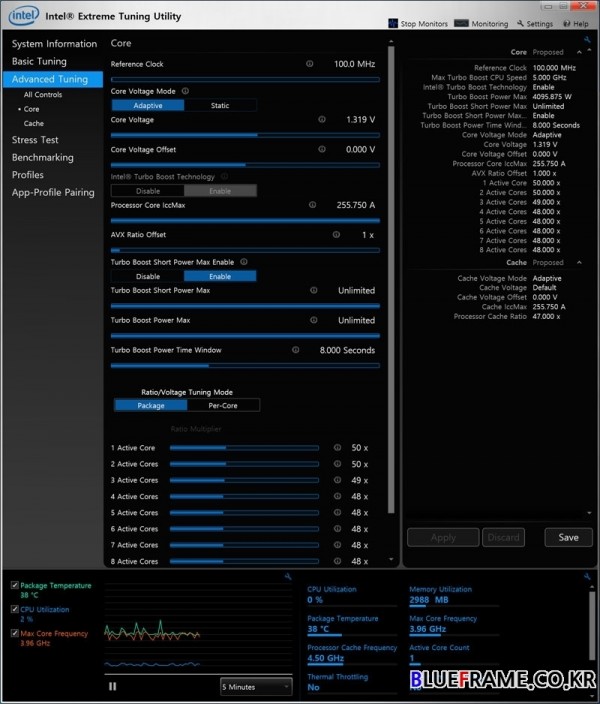
Task: Select Per-Core ratio/voltage tuning mode
Action: 223,405
